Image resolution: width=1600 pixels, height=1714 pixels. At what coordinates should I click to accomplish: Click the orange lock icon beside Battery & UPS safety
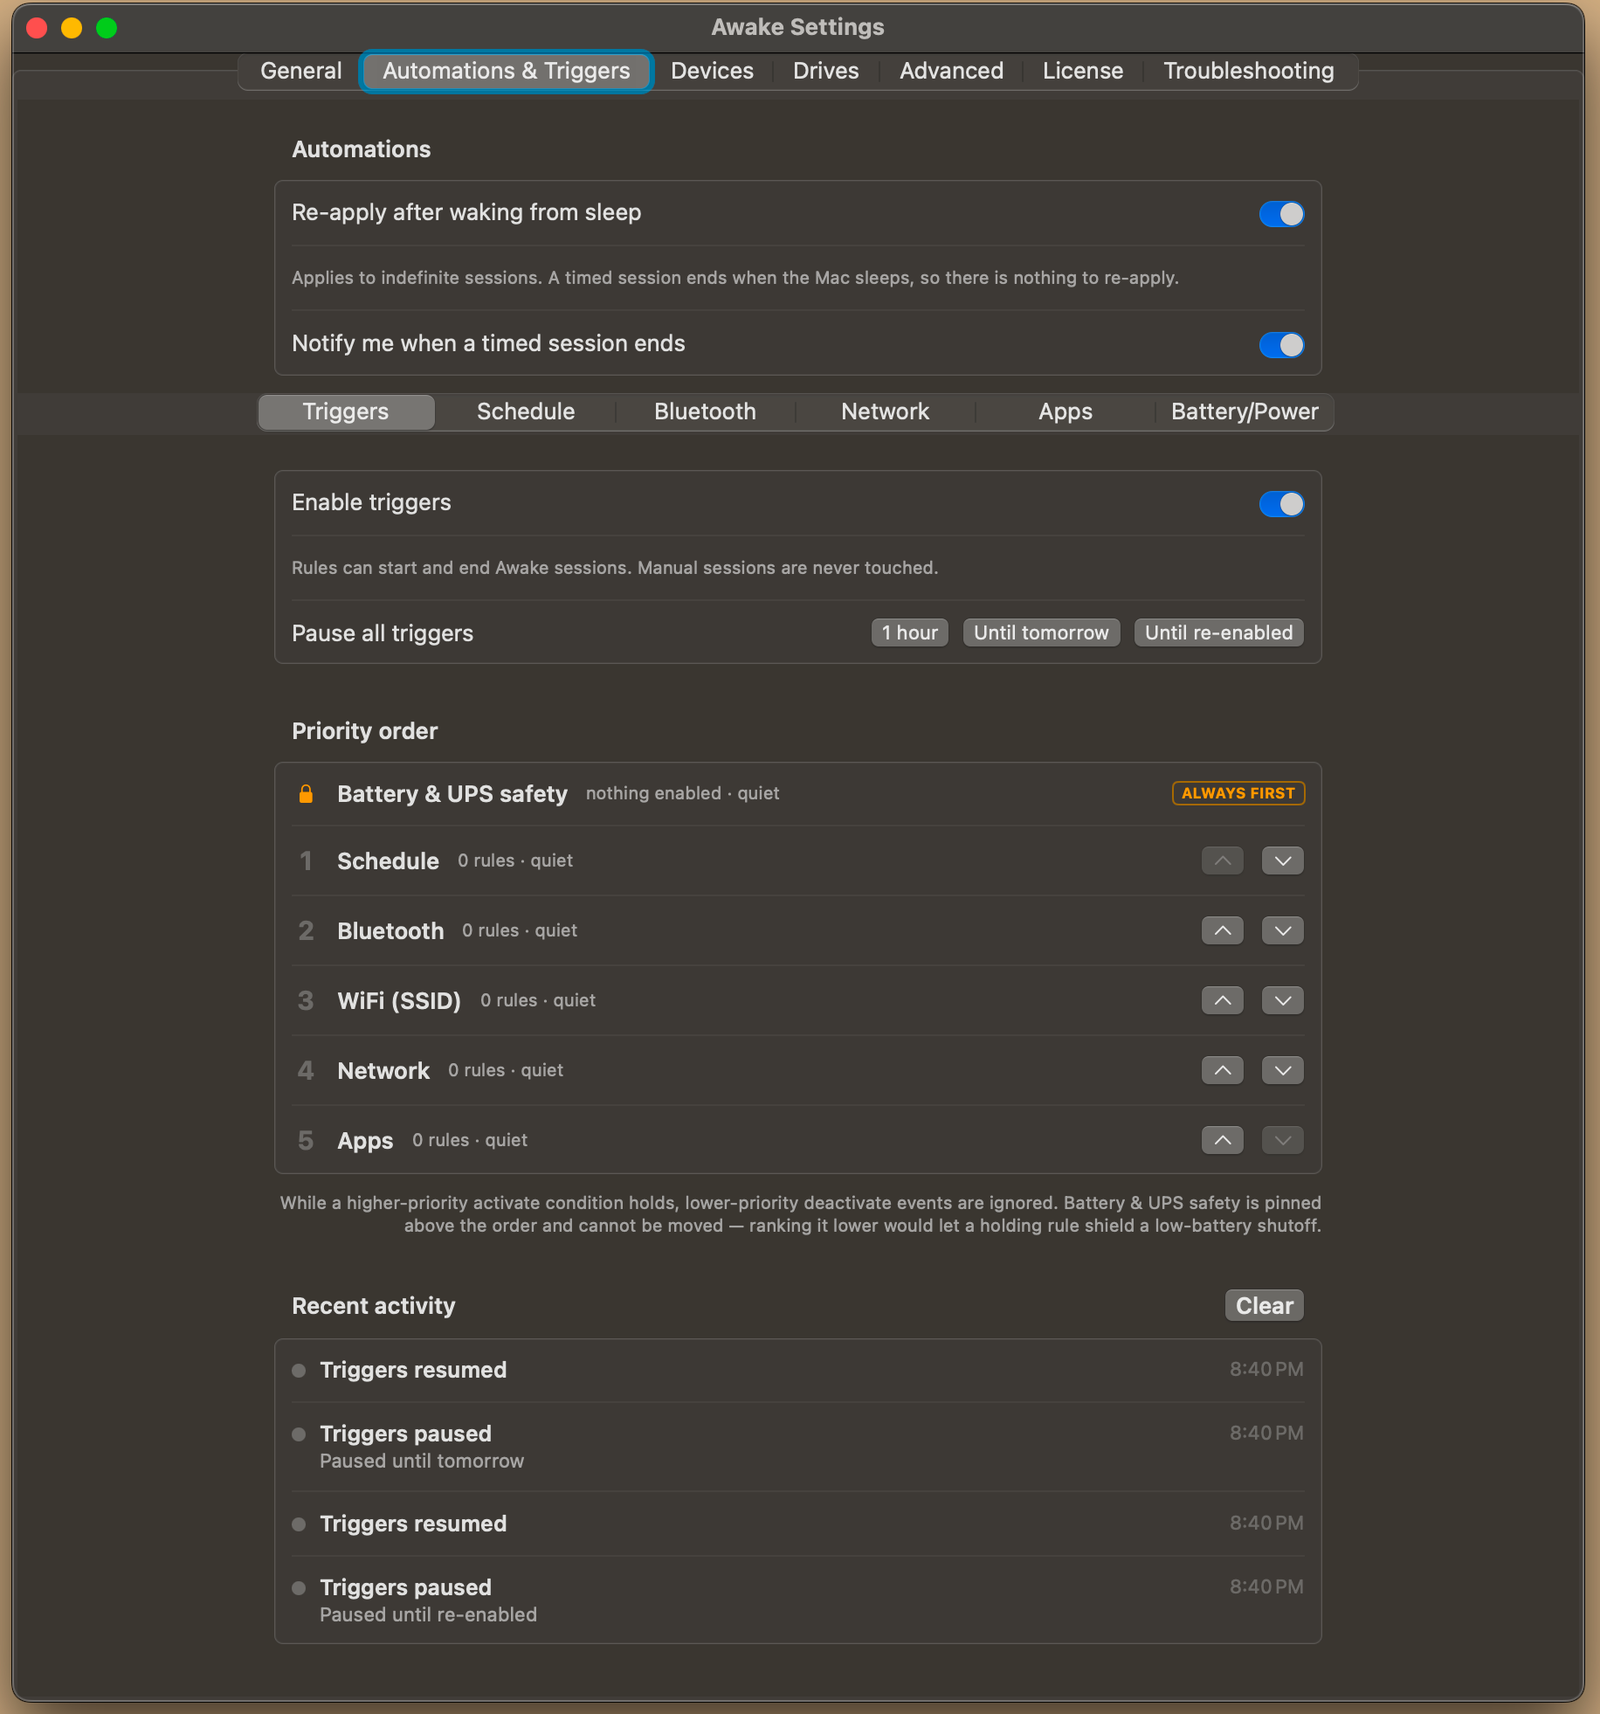(306, 794)
